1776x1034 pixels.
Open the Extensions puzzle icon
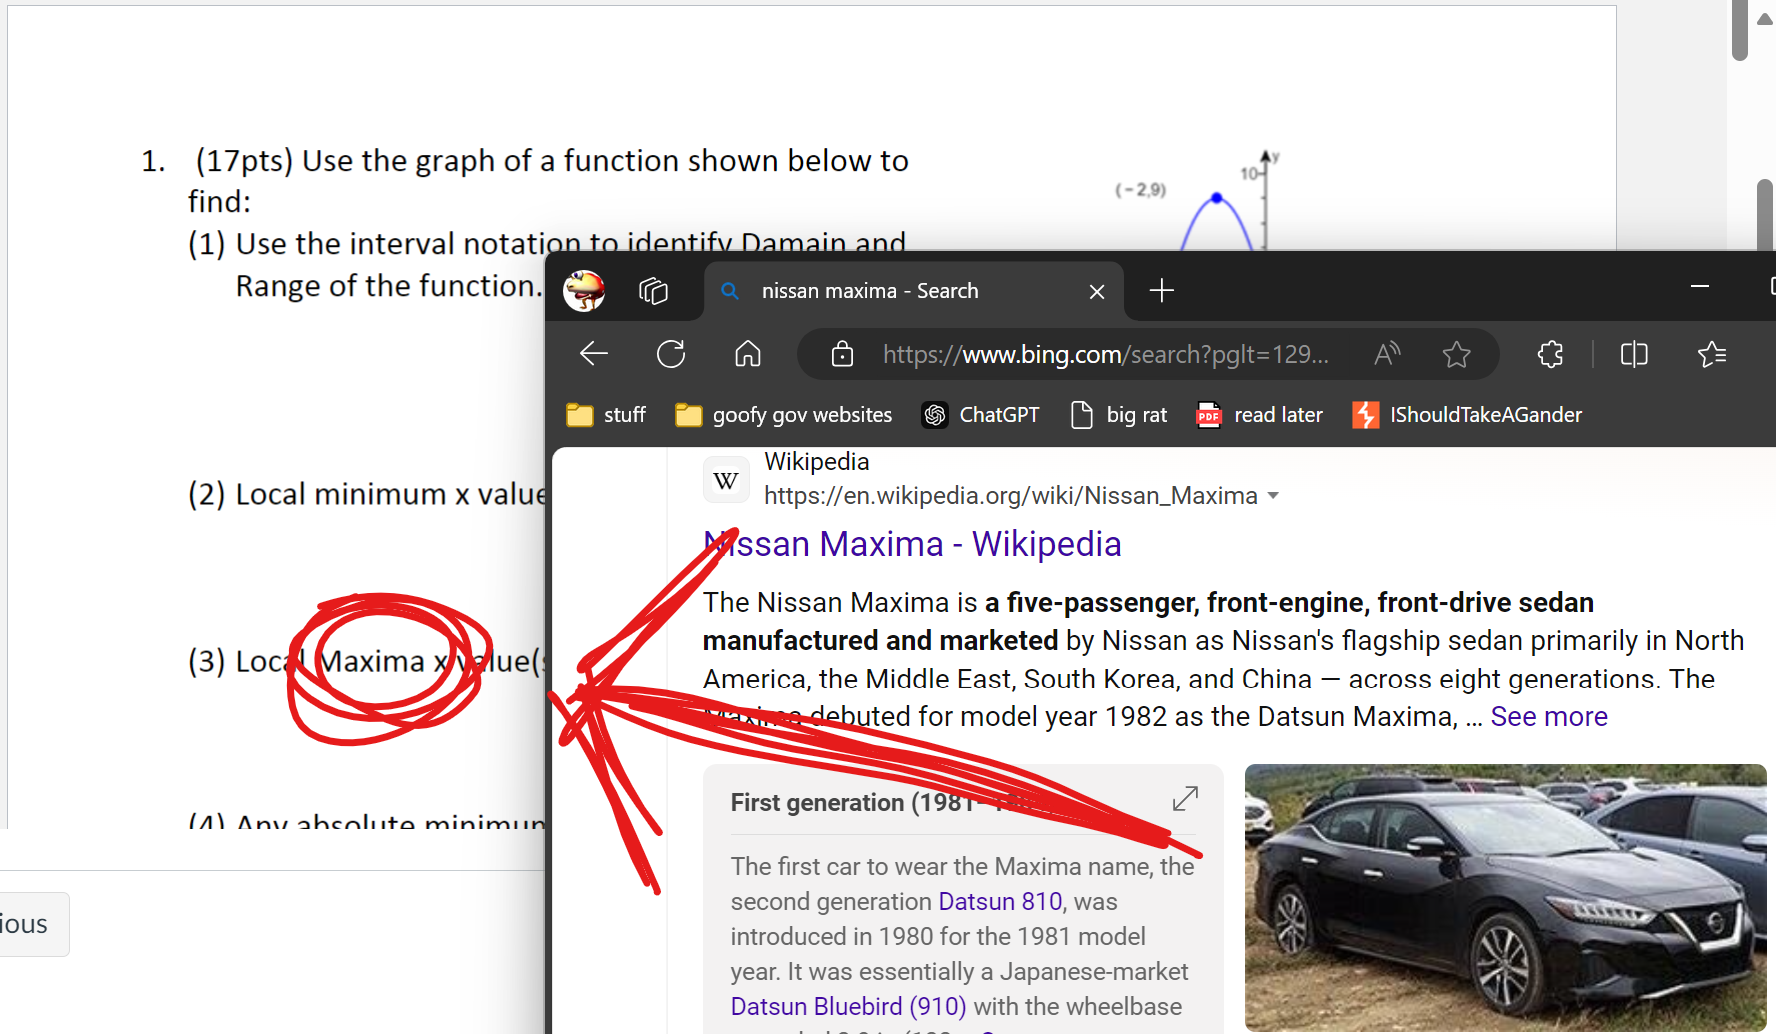click(x=1550, y=354)
